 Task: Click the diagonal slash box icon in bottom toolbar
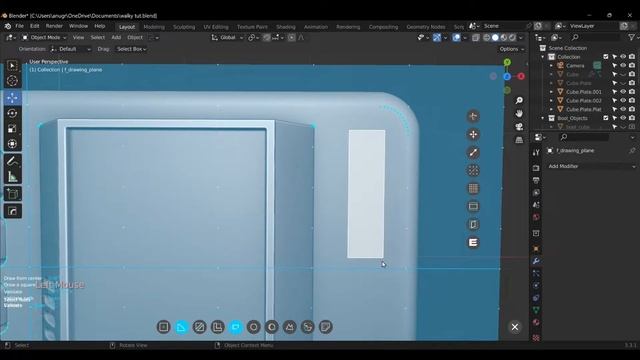200,327
